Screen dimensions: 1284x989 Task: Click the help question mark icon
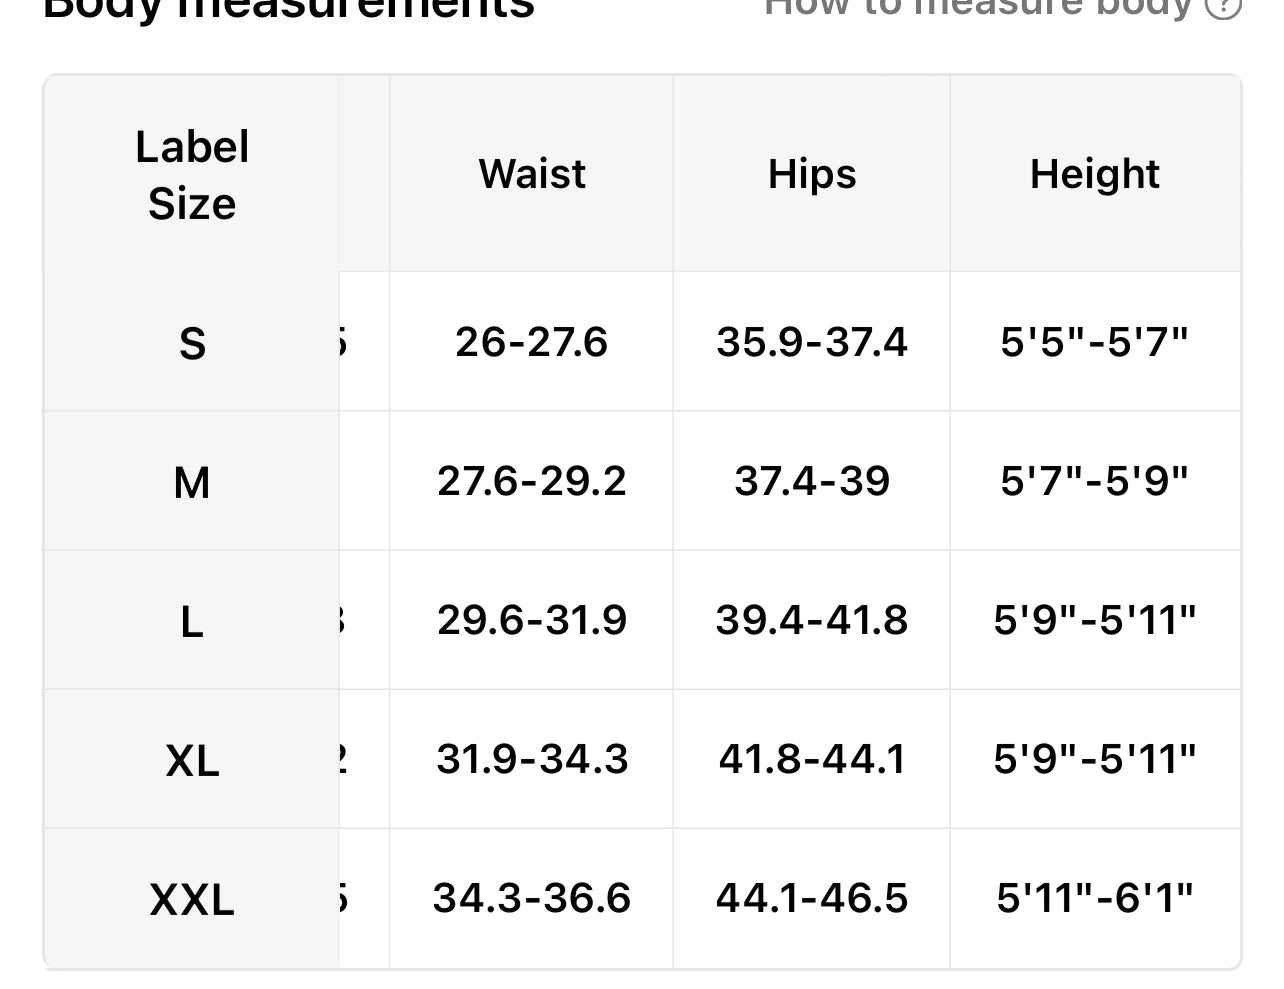(1223, 6)
